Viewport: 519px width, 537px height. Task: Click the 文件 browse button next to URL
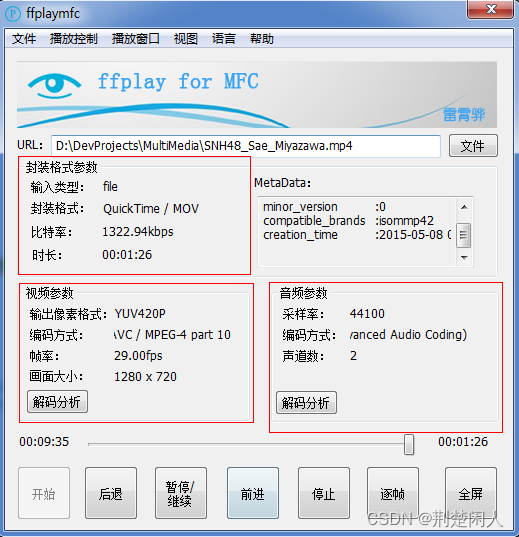click(x=473, y=146)
